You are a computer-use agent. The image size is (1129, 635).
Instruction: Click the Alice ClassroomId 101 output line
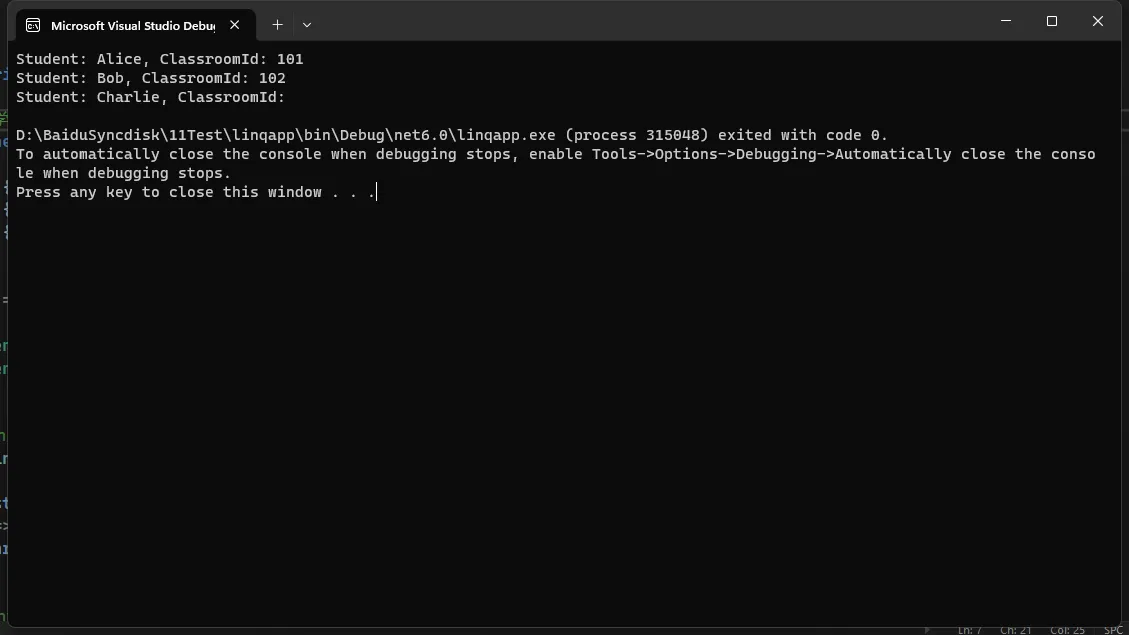160,59
